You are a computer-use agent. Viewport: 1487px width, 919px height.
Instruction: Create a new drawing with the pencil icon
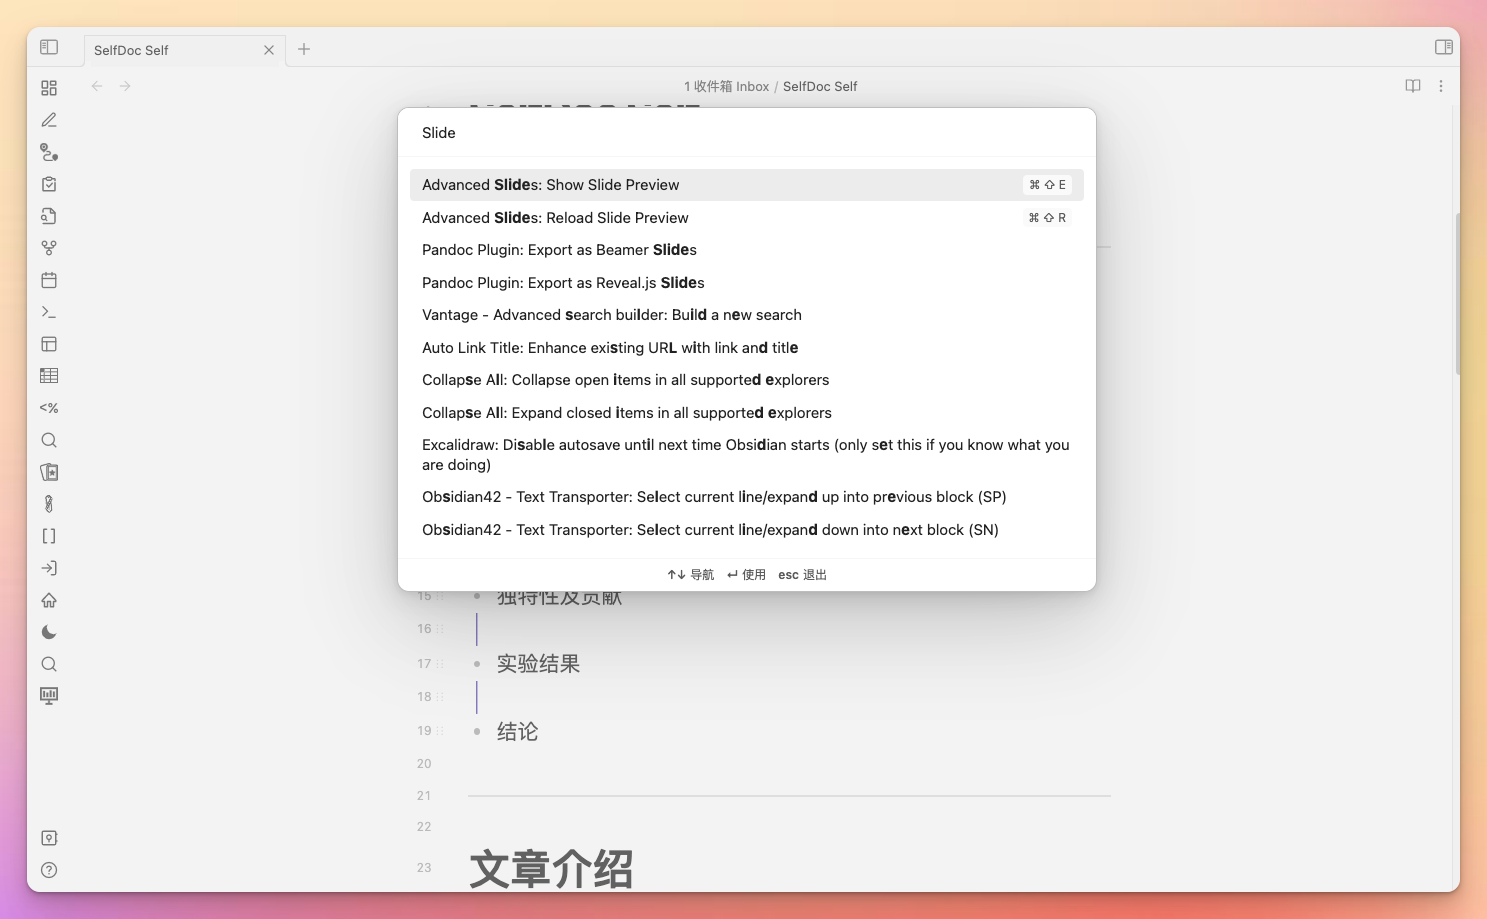coord(48,119)
